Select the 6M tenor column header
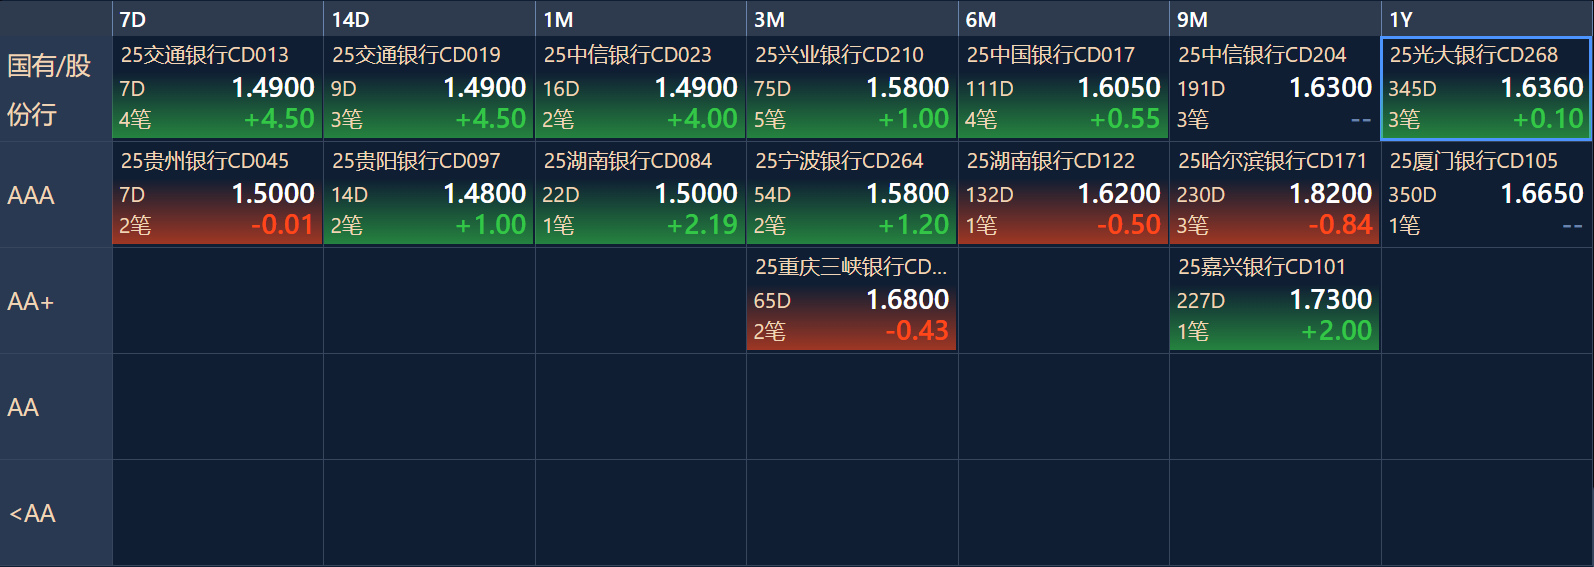This screenshot has height=567, width=1594. (x=1063, y=19)
